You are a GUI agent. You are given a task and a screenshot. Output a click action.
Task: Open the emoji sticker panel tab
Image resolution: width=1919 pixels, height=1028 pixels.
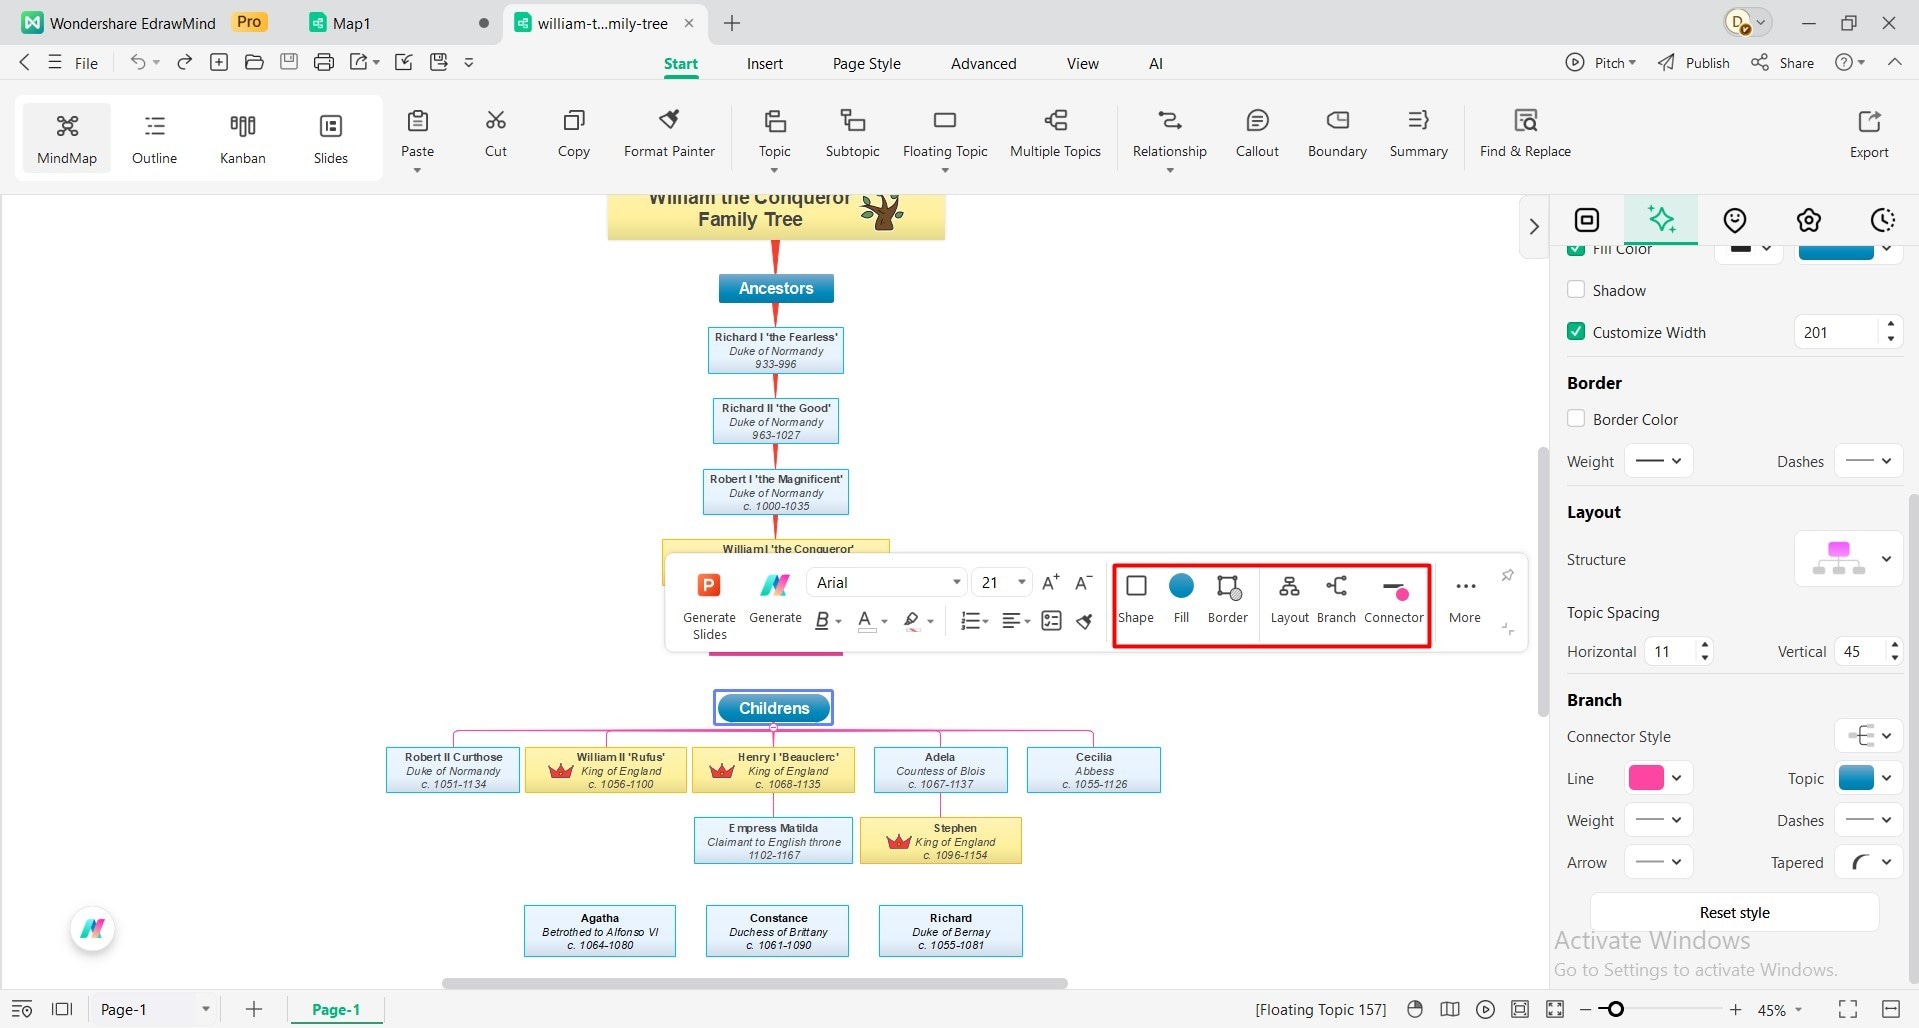(x=1735, y=220)
